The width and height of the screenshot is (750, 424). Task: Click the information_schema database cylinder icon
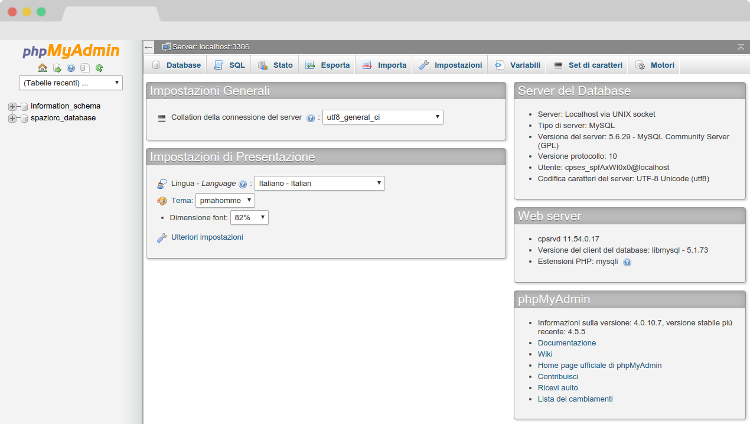pyautogui.click(x=24, y=106)
